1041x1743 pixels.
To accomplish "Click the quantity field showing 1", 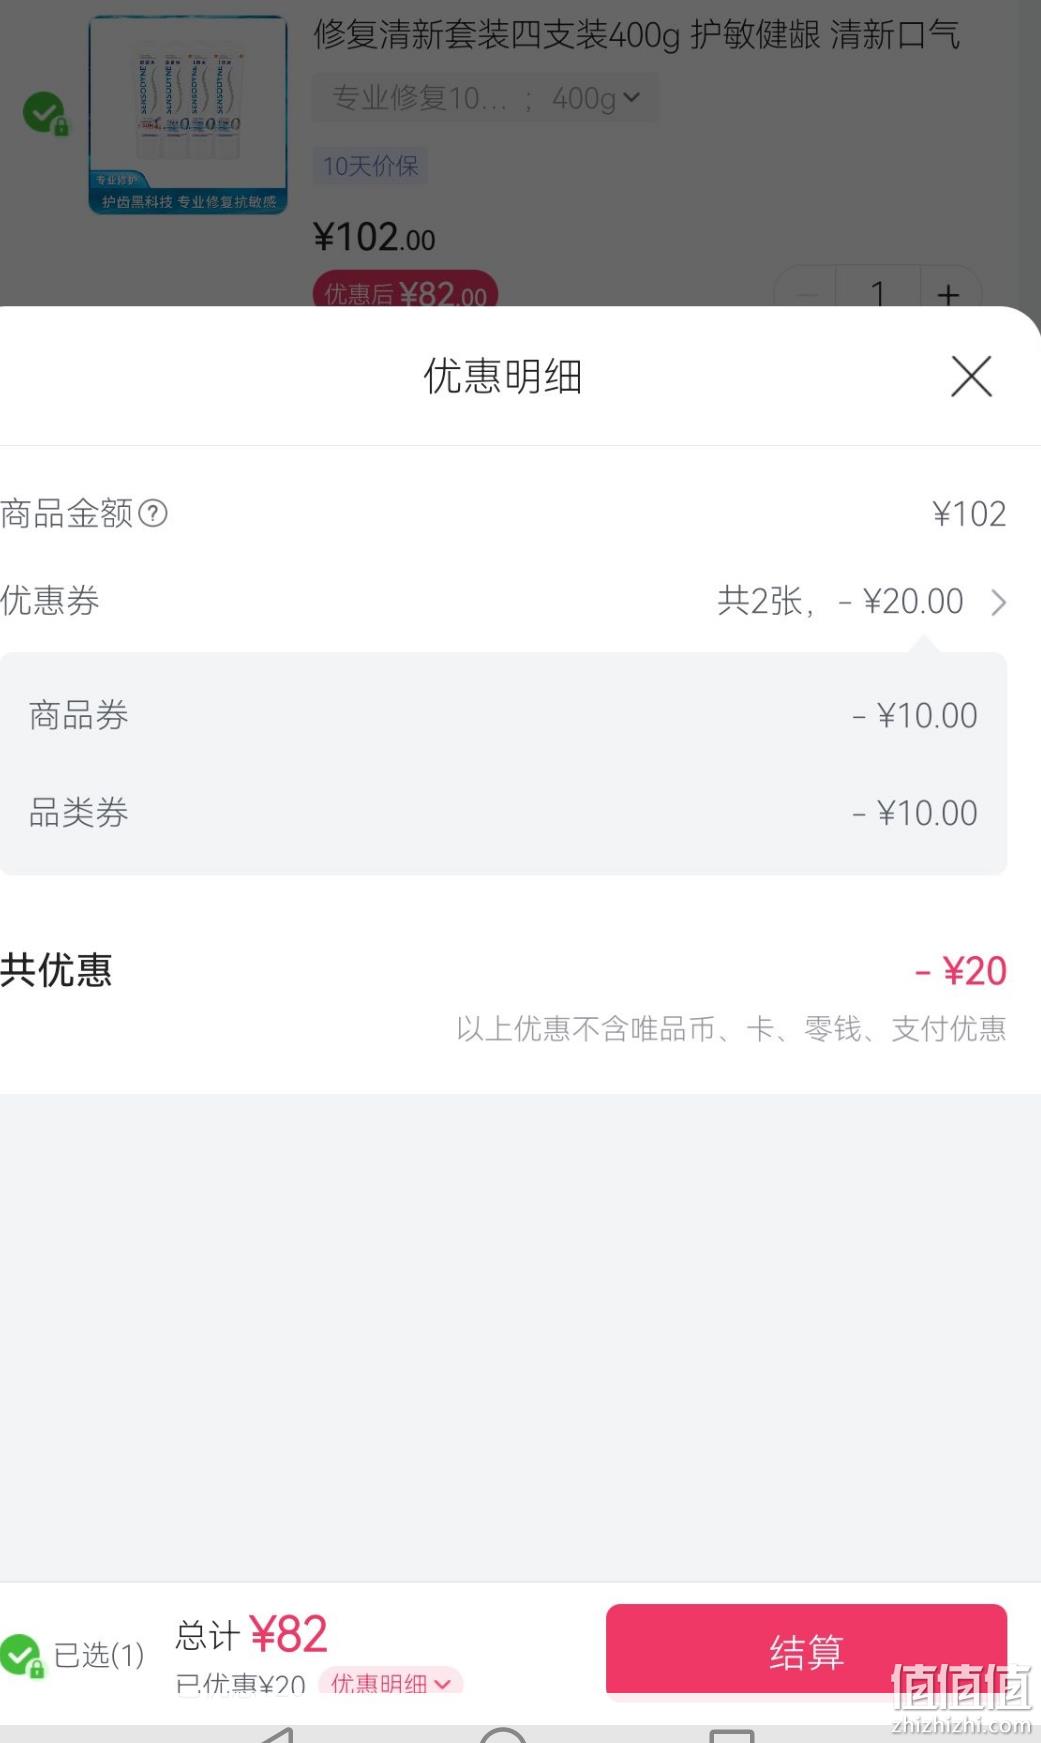I will [x=878, y=293].
